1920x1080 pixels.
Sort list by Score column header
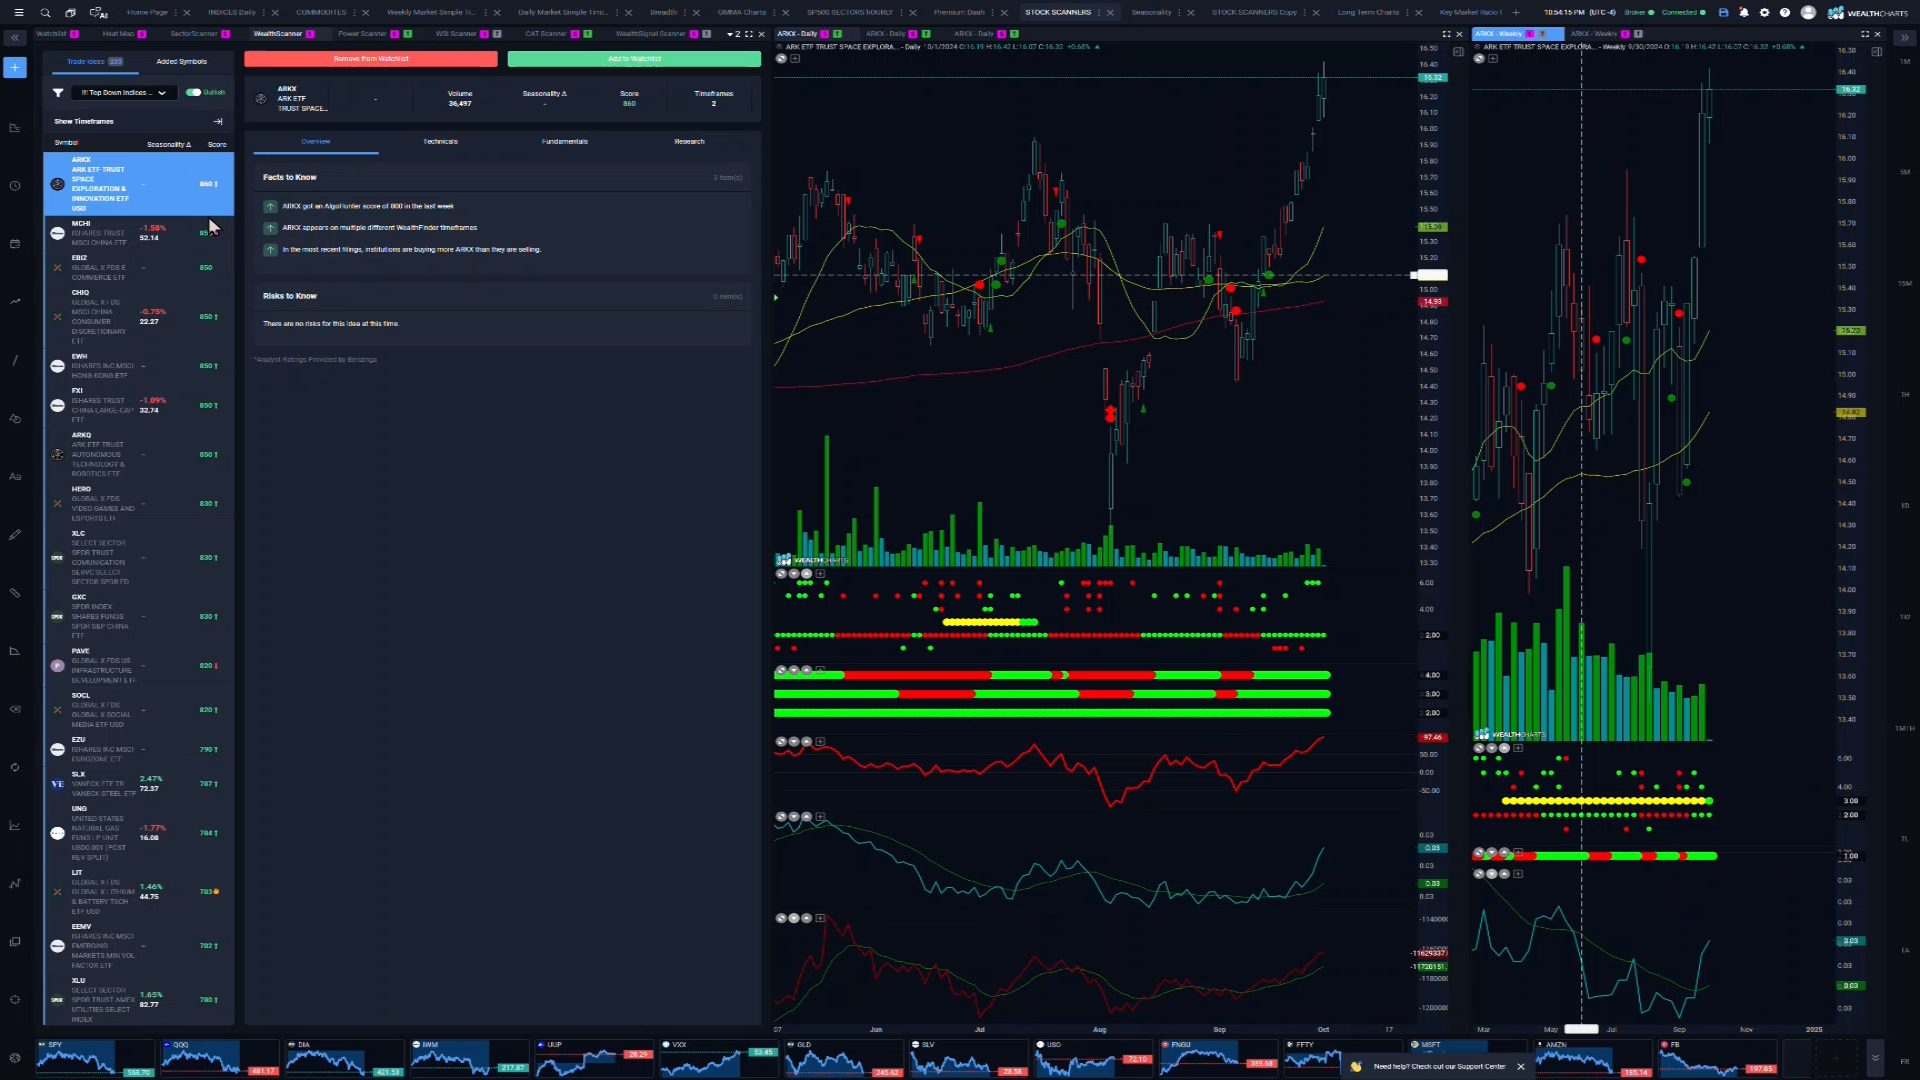(217, 145)
